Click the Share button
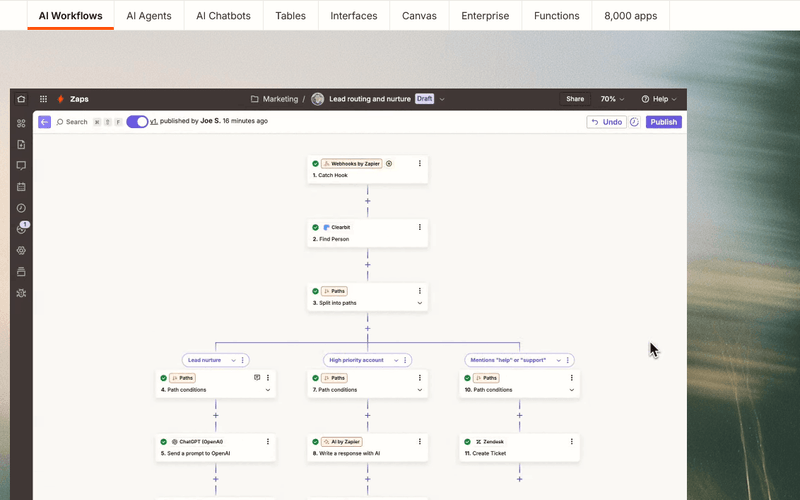800x500 pixels. [x=575, y=99]
